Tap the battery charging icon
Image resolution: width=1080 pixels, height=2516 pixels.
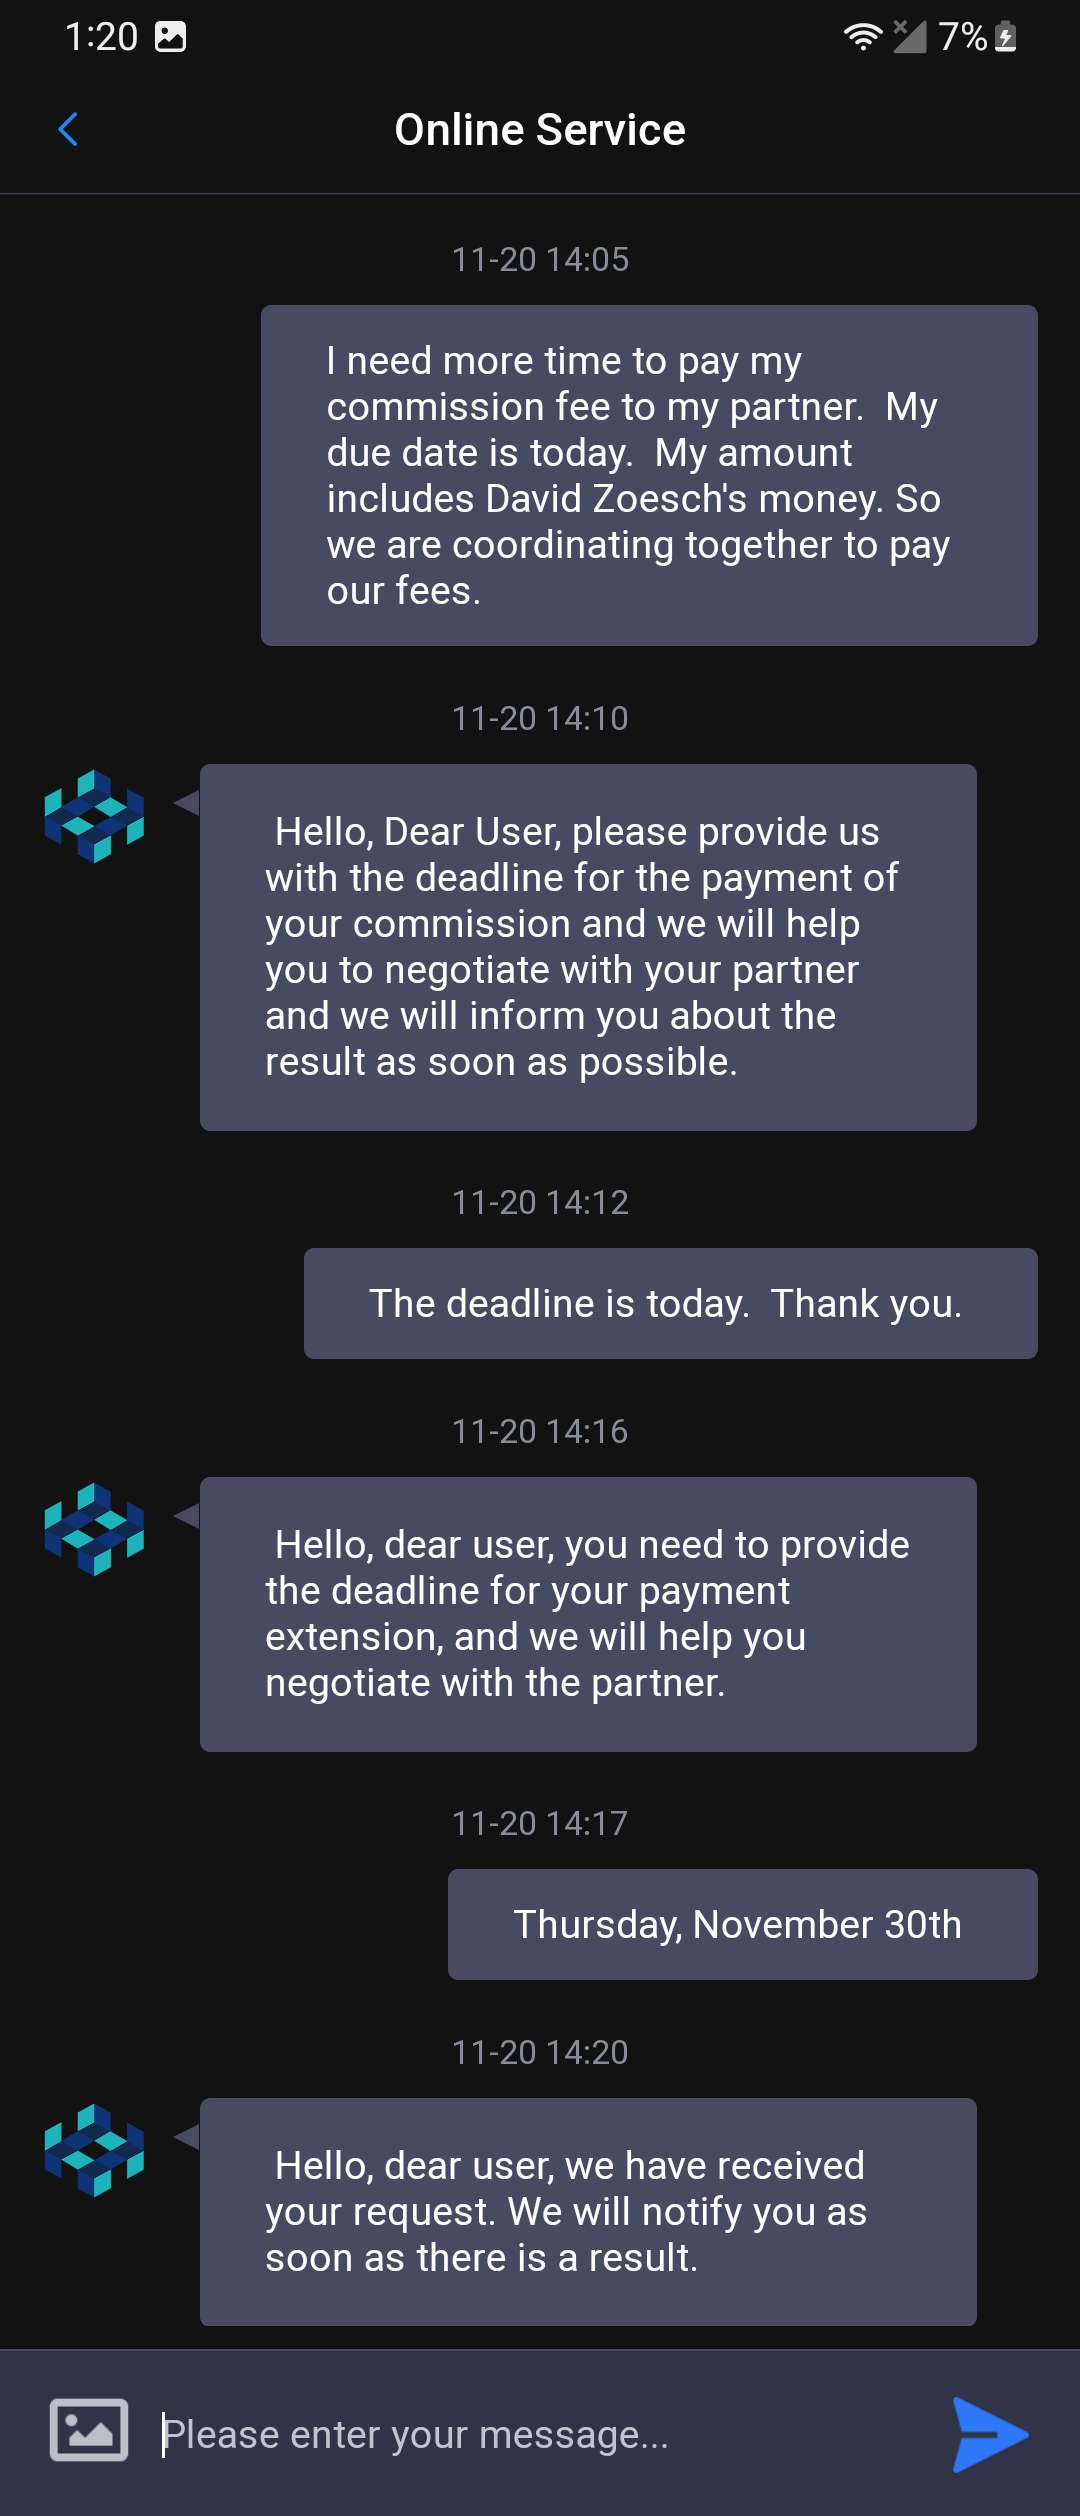(1006, 37)
